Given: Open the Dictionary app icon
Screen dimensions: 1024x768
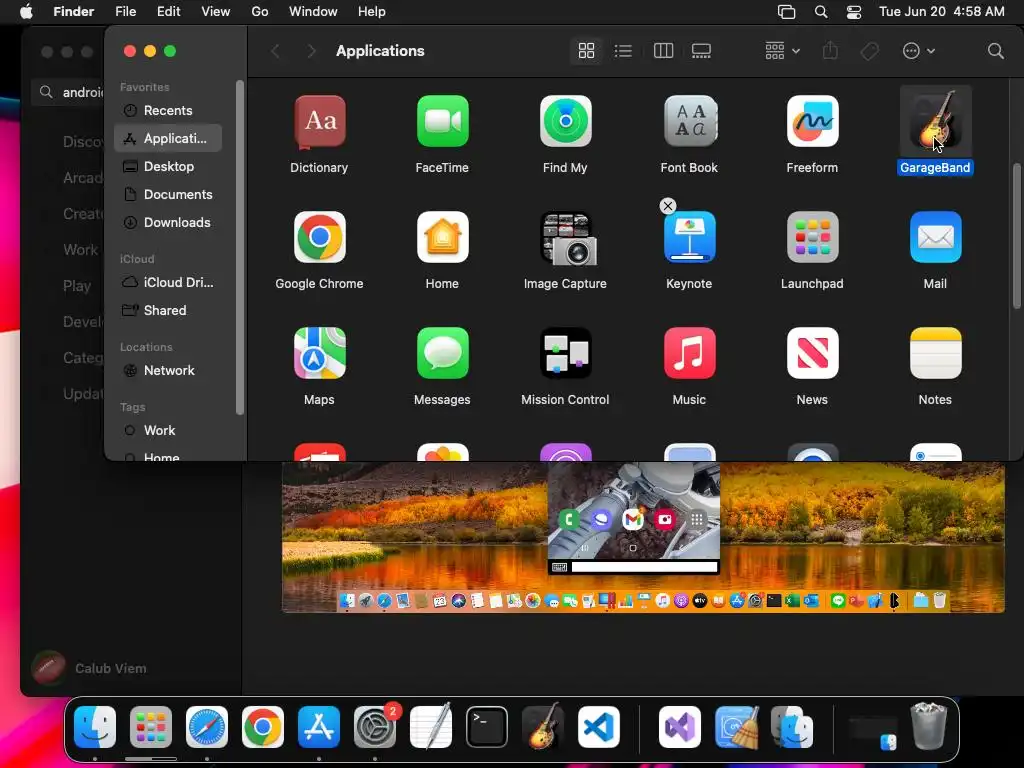Looking at the screenshot, I should pyautogui.click(x=319, y=121).
